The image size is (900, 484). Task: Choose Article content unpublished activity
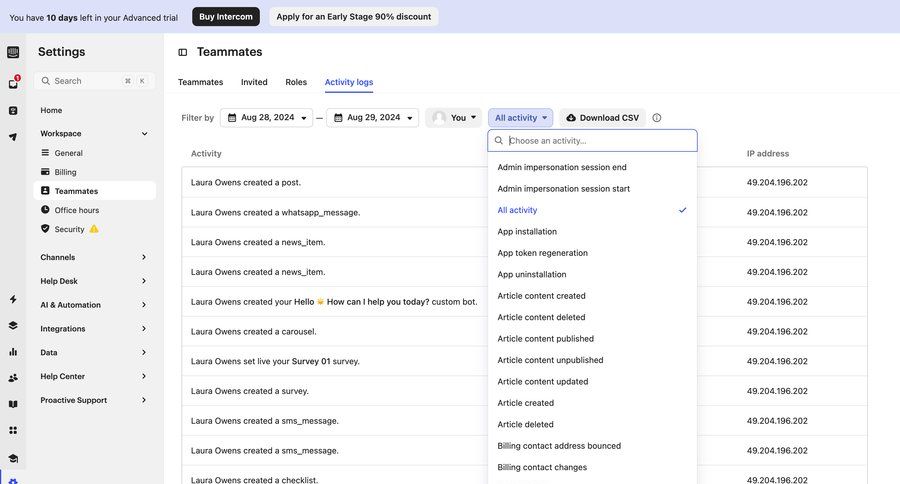click(592, 360)
